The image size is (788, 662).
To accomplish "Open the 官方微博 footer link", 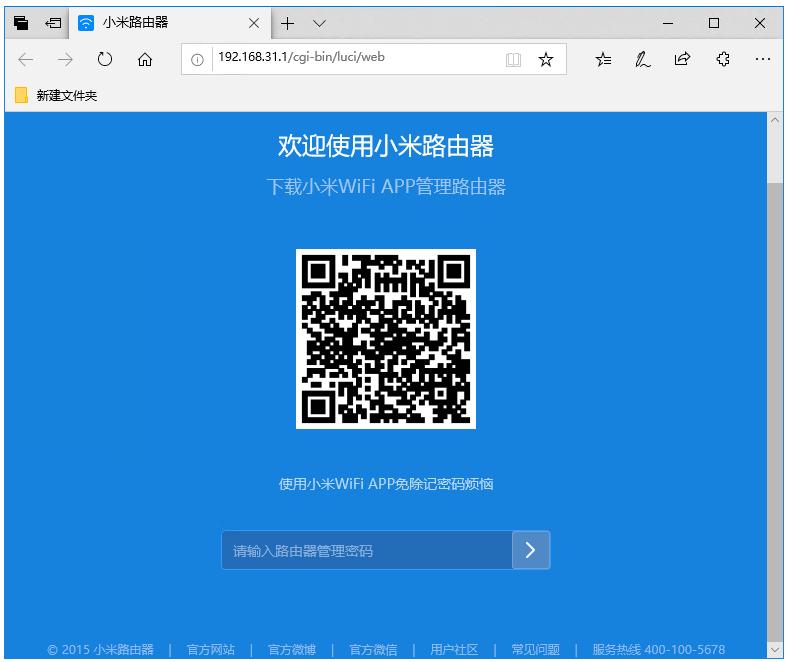I will (292, 650).
